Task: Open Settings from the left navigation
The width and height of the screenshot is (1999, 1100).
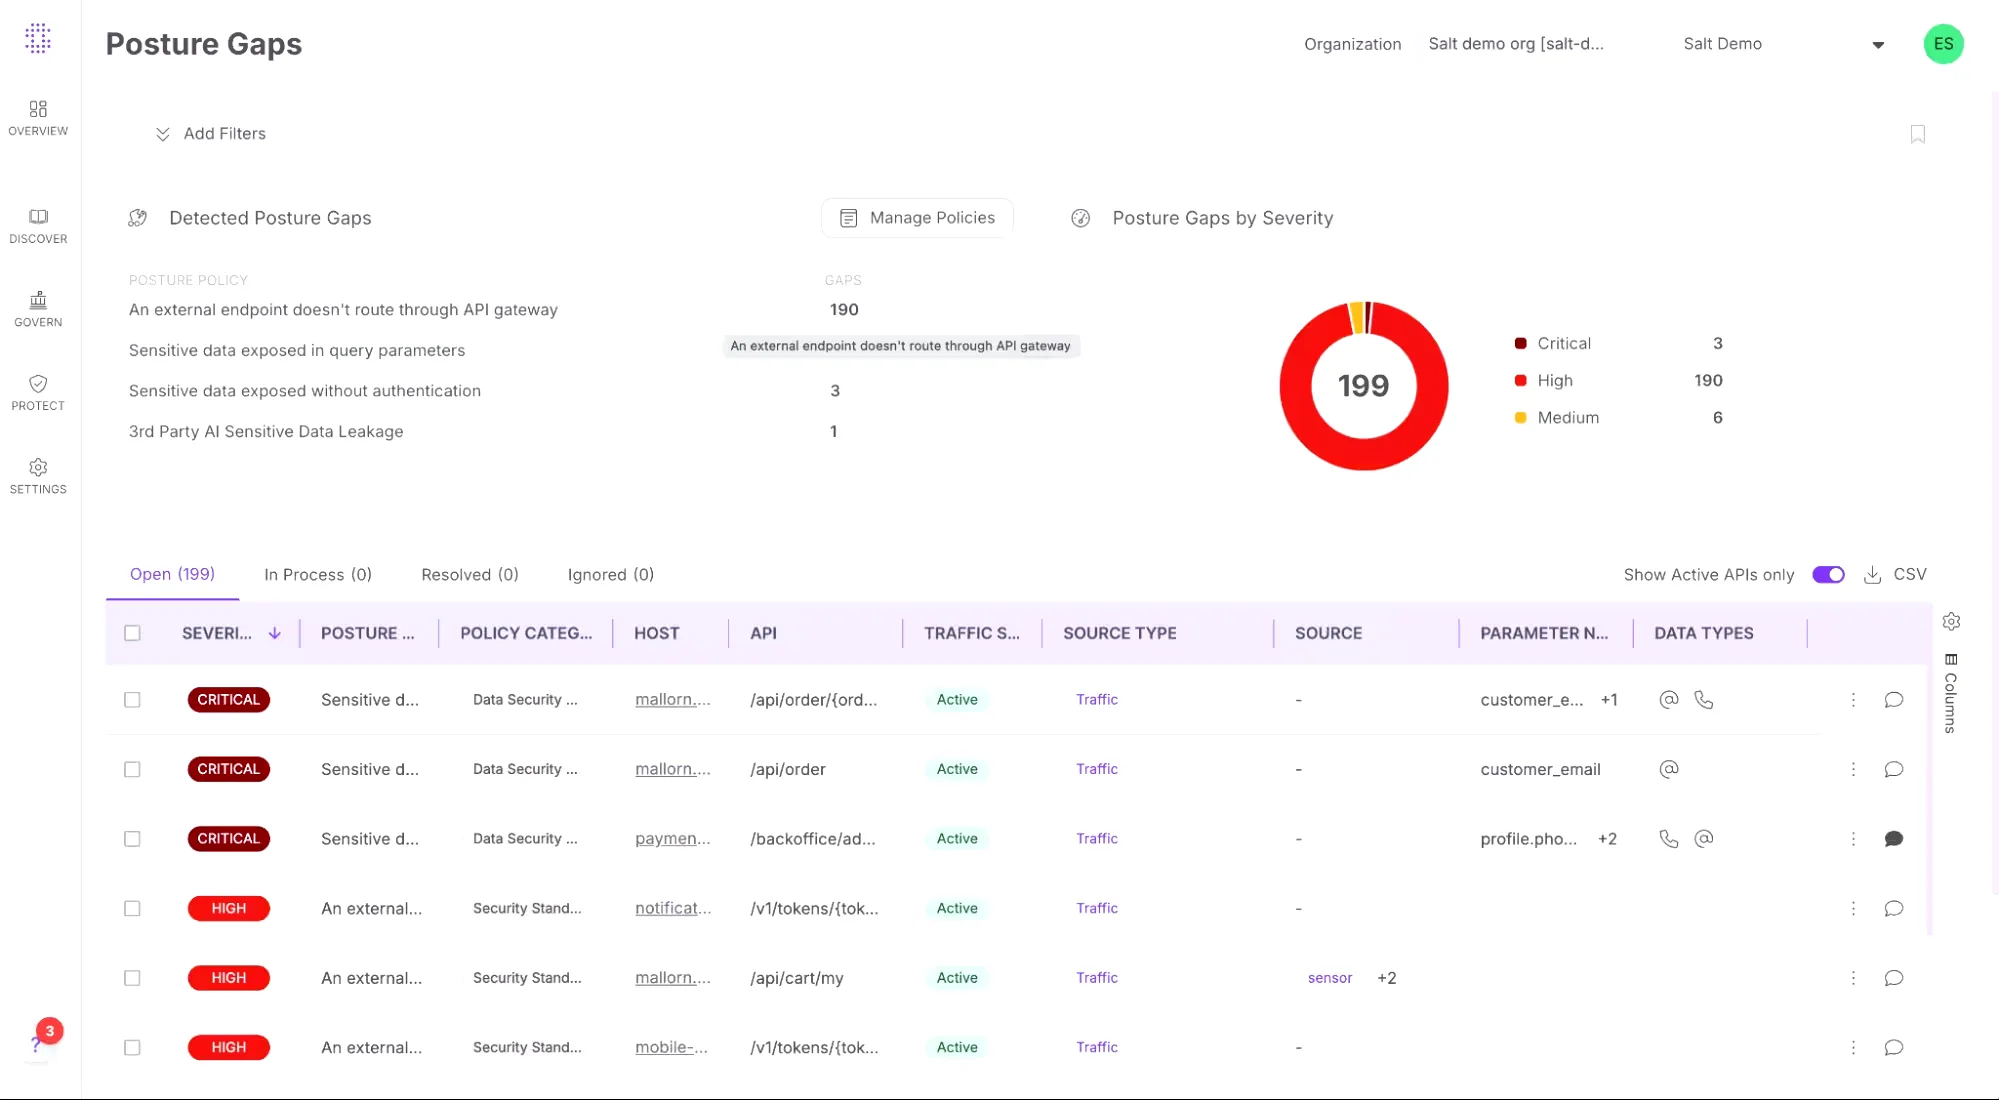Action: [38, 476]
